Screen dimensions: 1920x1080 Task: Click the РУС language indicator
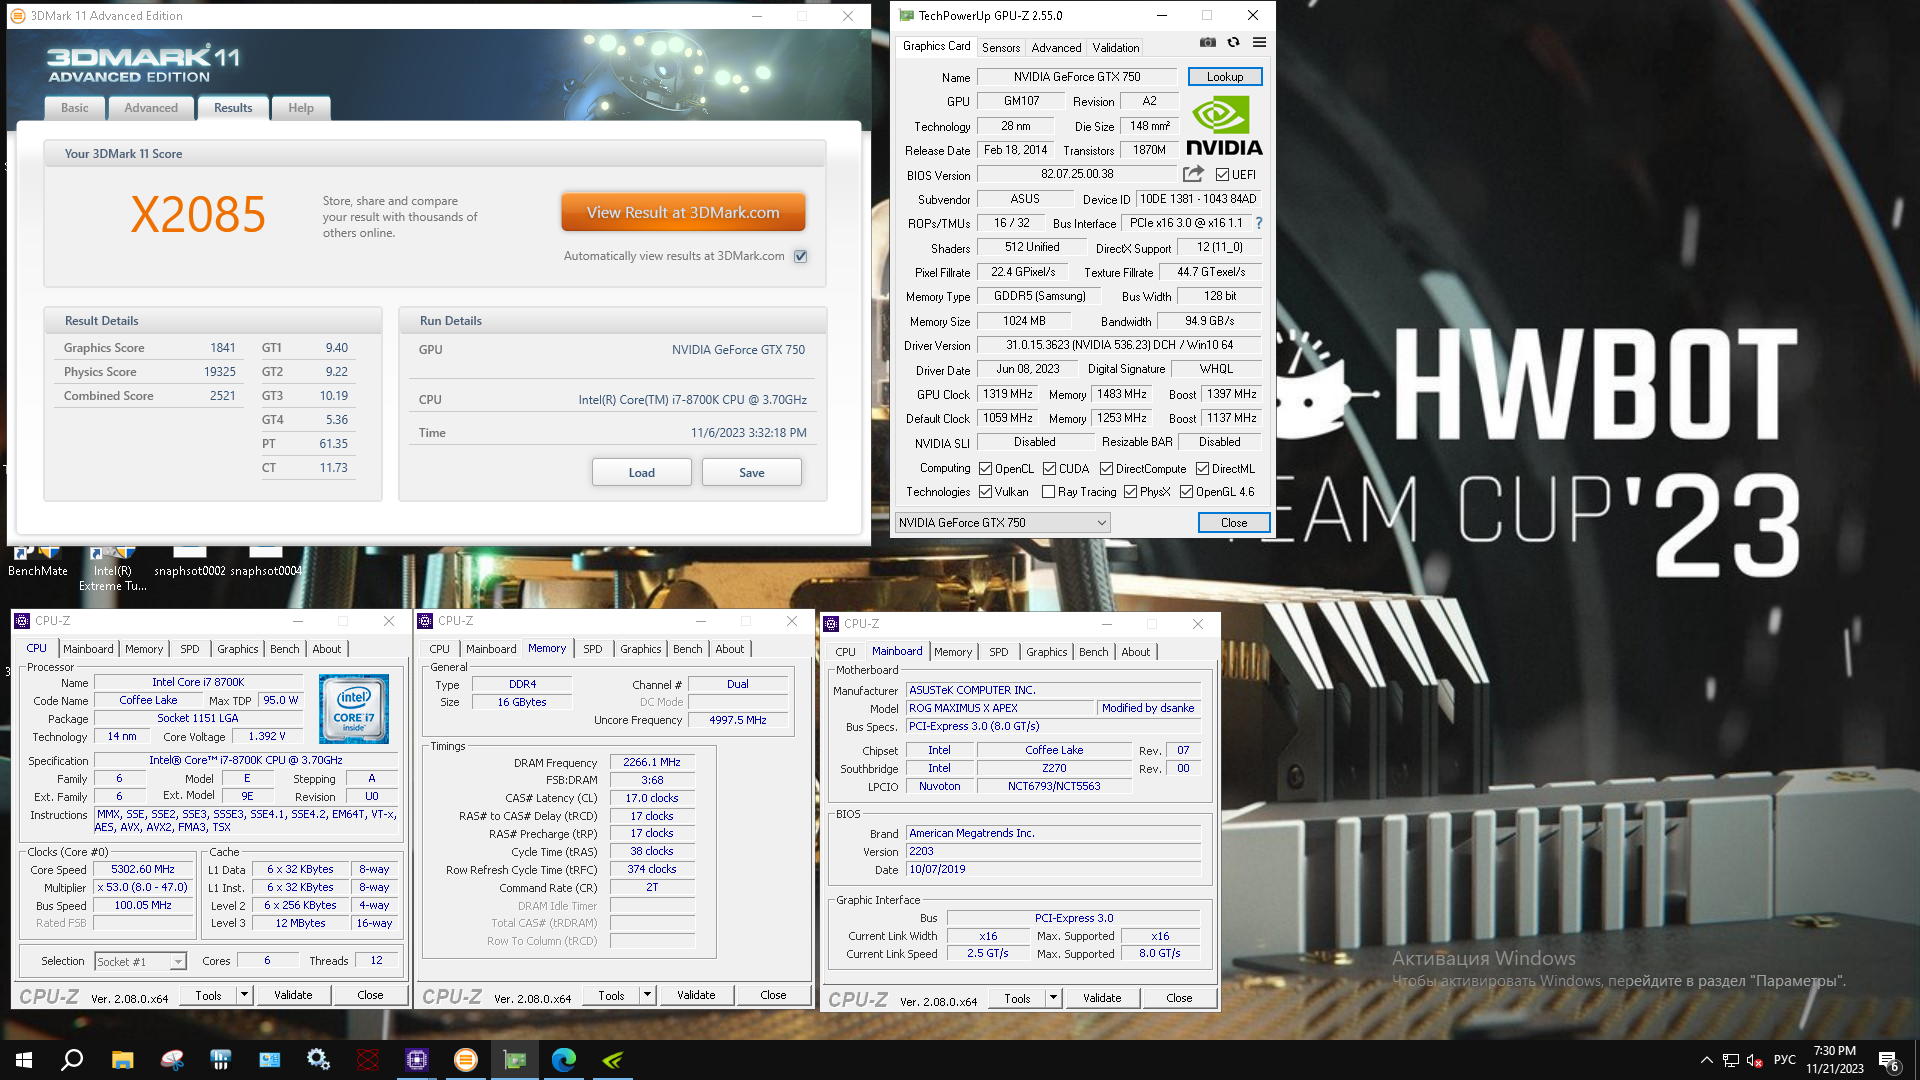click(1785, 1060)
